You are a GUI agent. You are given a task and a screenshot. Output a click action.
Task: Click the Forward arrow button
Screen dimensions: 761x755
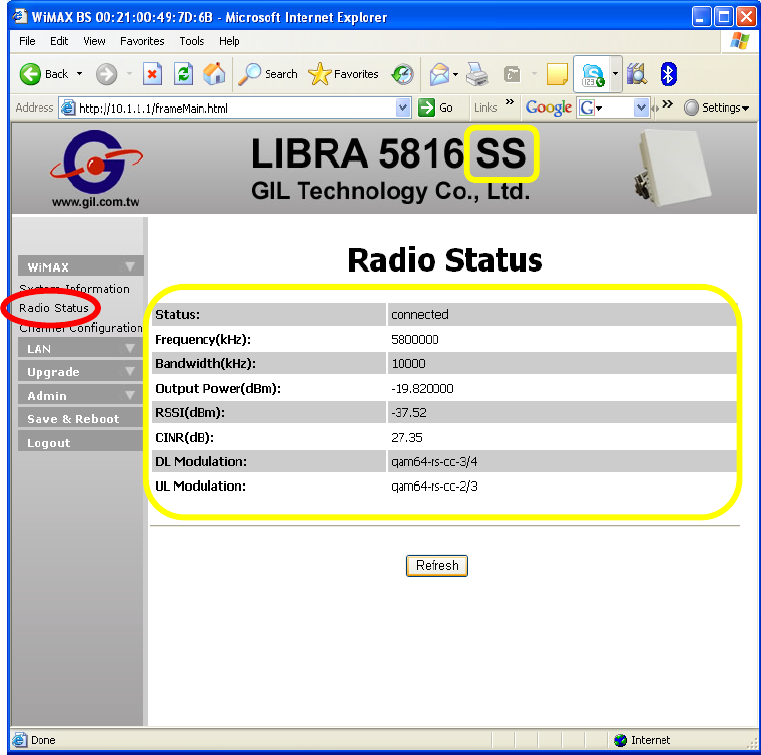click(x=106, y=74)
